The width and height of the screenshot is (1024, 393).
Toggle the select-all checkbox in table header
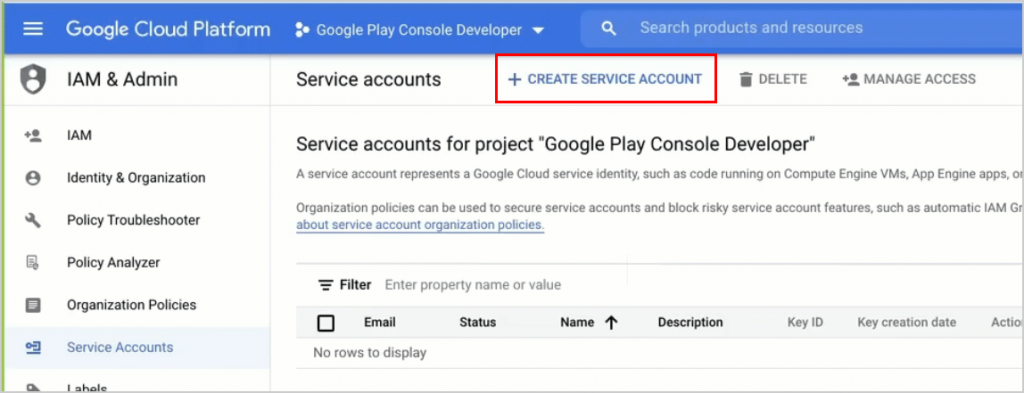tap(325, 322)
